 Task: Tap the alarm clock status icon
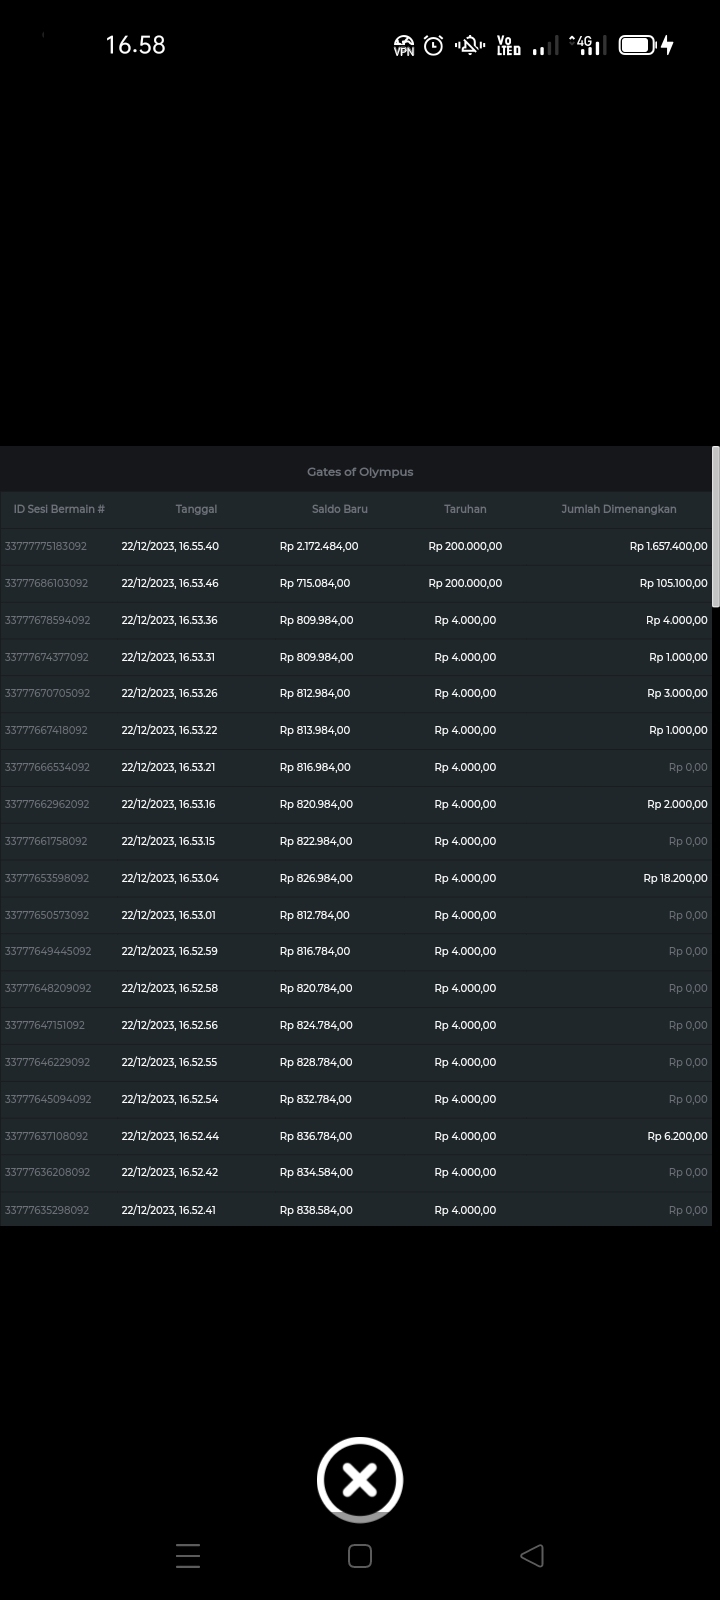(x=433, y=46)
